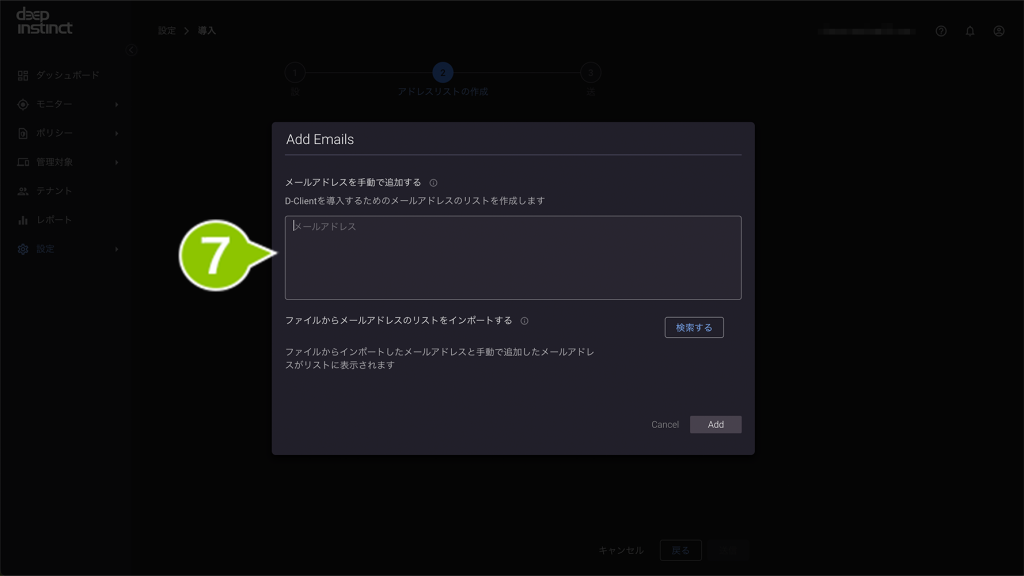Click the policy document icon
This screenshot has height=576, width=1024.
pos(23,133)
